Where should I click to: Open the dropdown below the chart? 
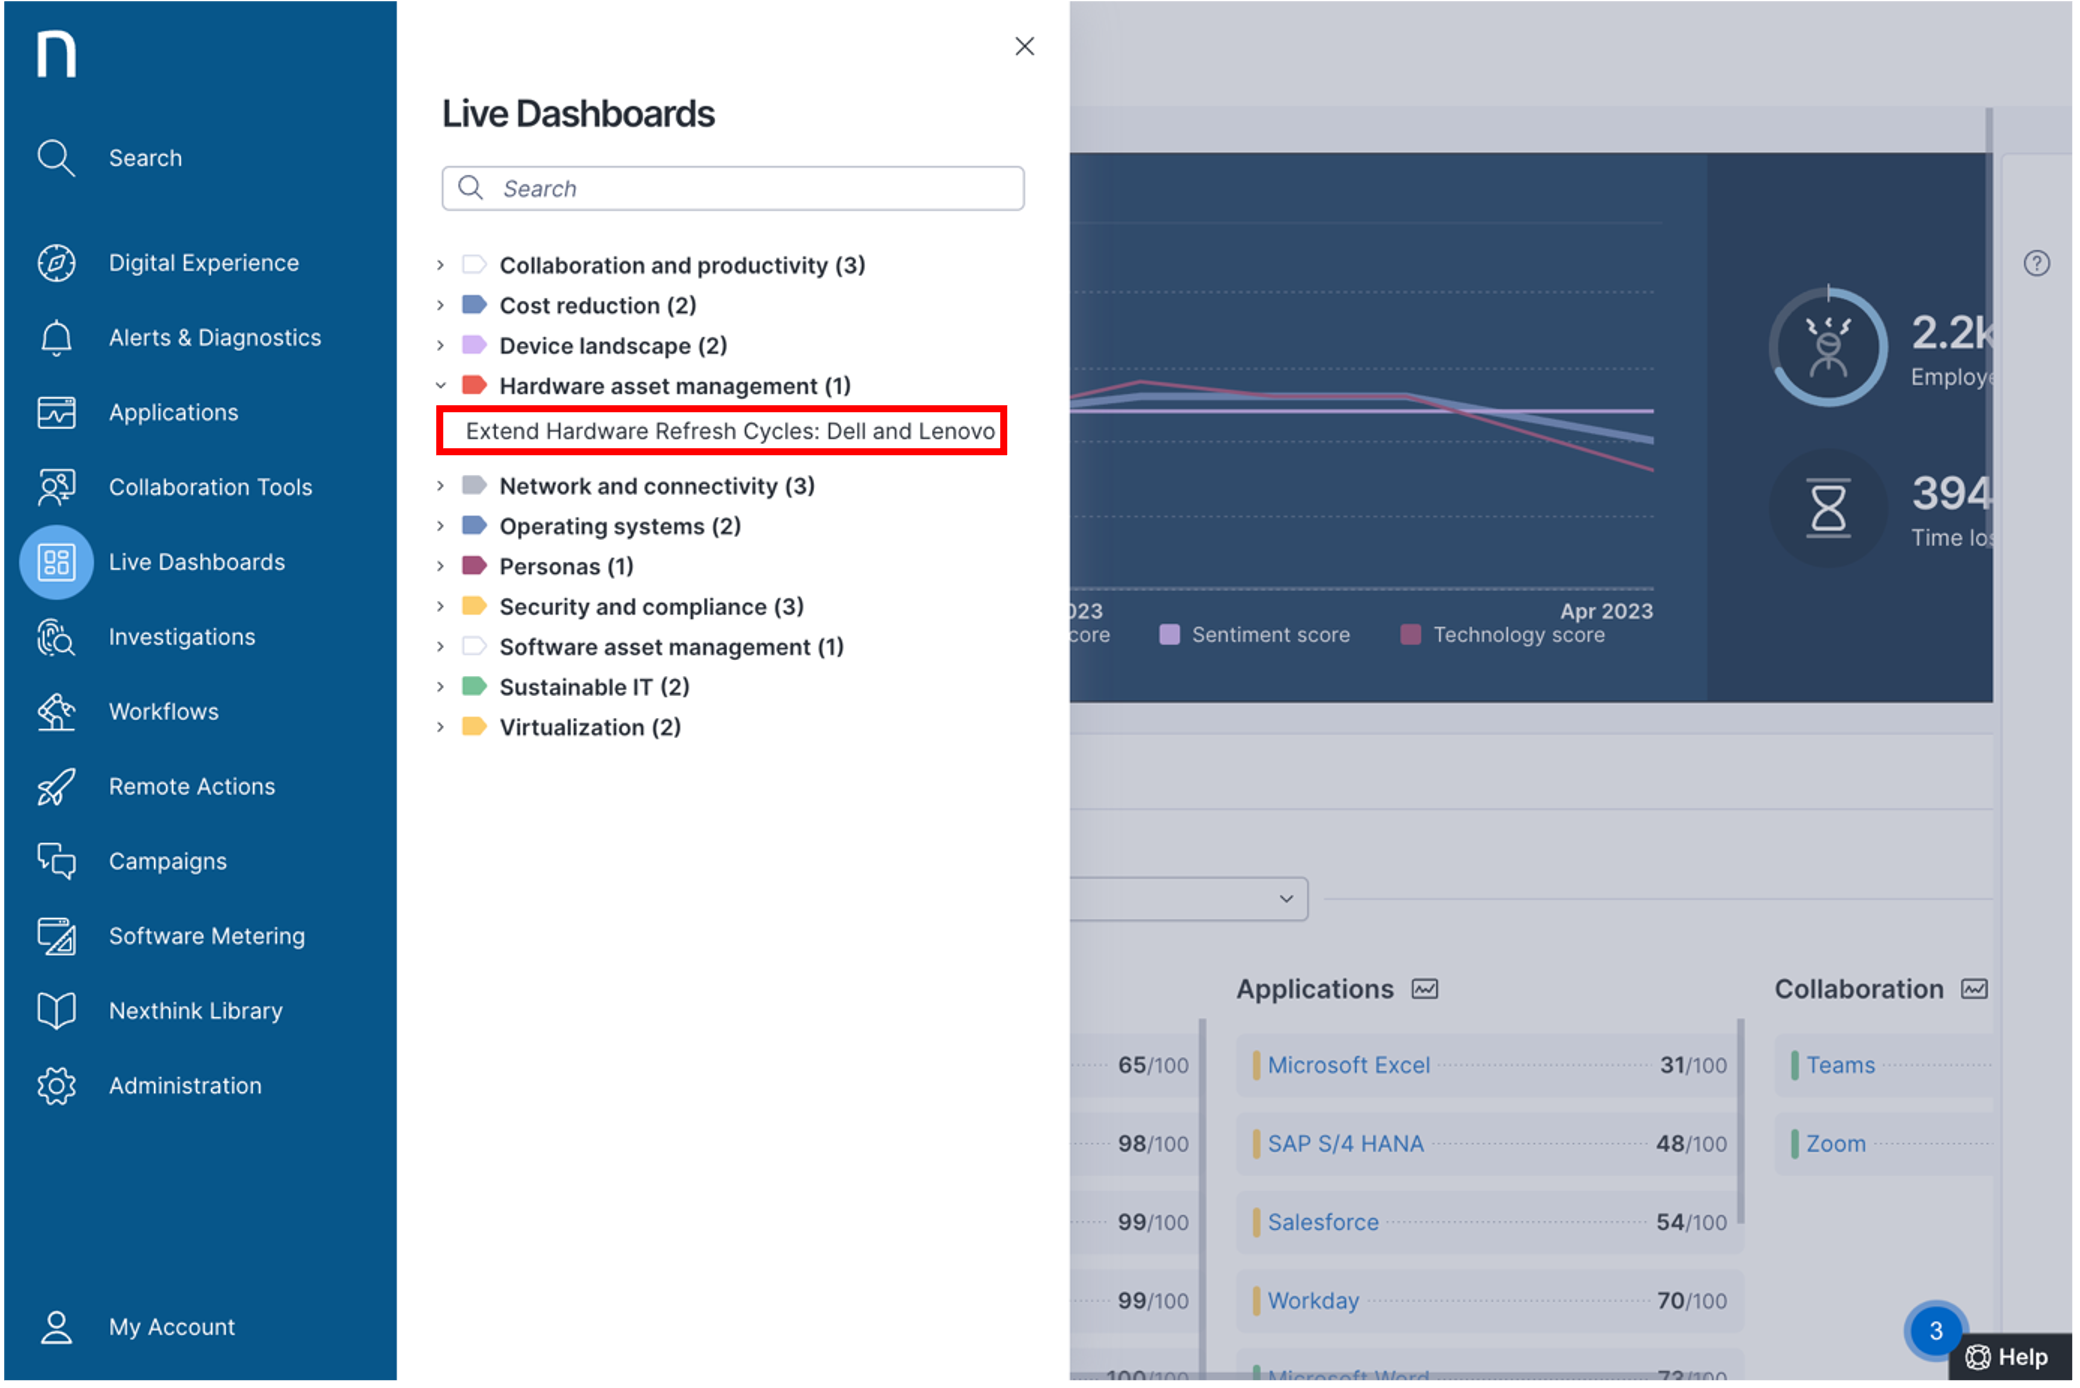[1286, 898]
